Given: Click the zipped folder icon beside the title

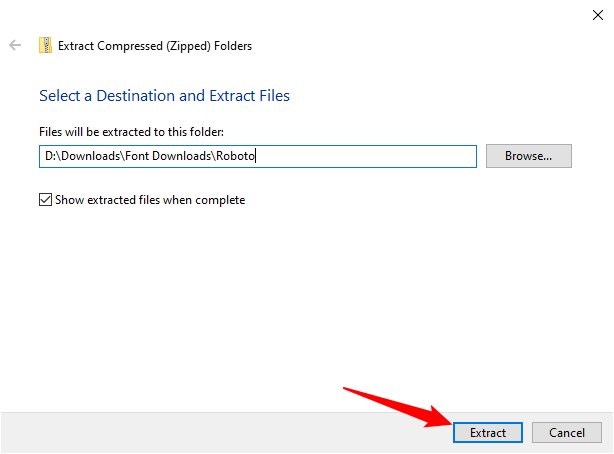Looking at the screenshot, I should click(45, 45).
